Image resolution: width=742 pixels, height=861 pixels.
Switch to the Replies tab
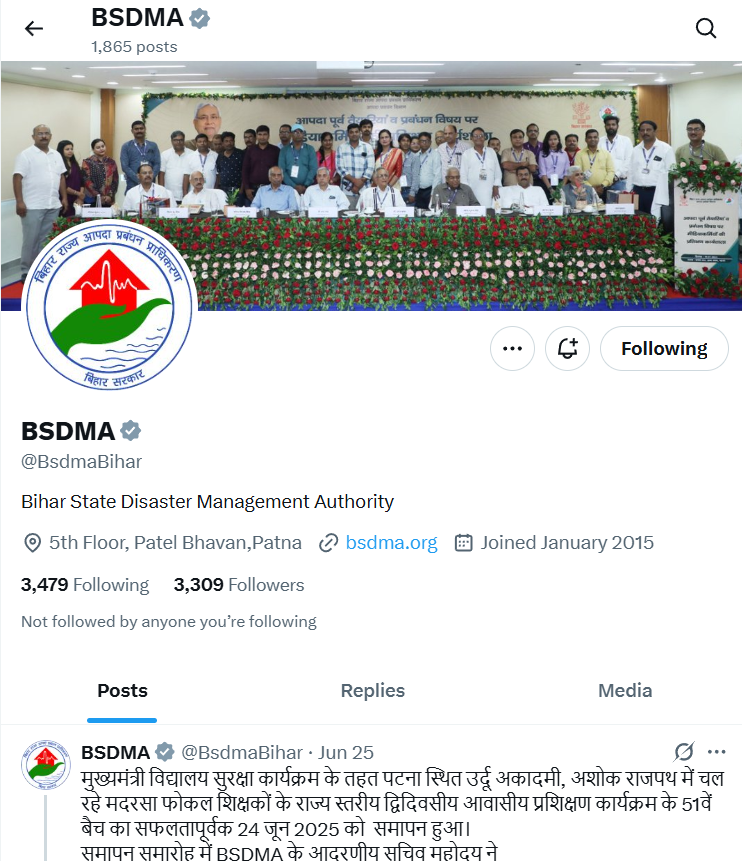(372, 691)
